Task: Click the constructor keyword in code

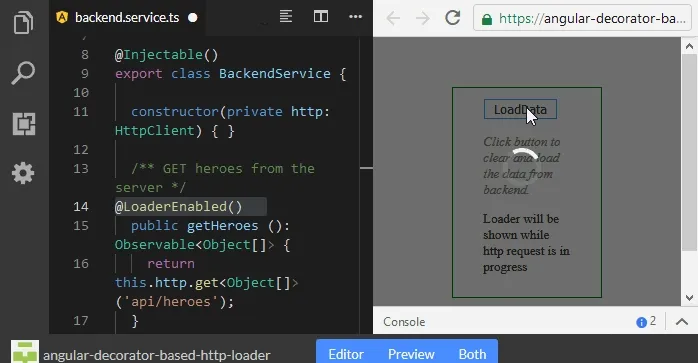Action: point(174,111)
